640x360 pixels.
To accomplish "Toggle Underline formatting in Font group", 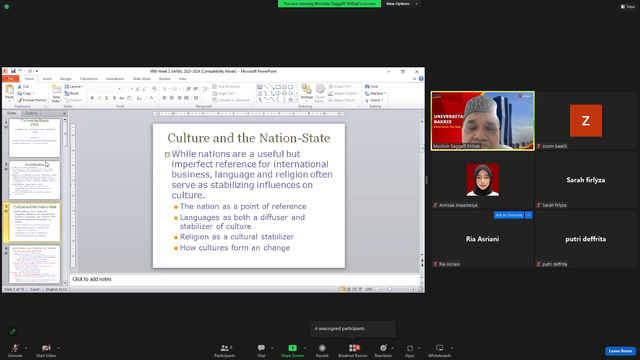I will 107,98.
